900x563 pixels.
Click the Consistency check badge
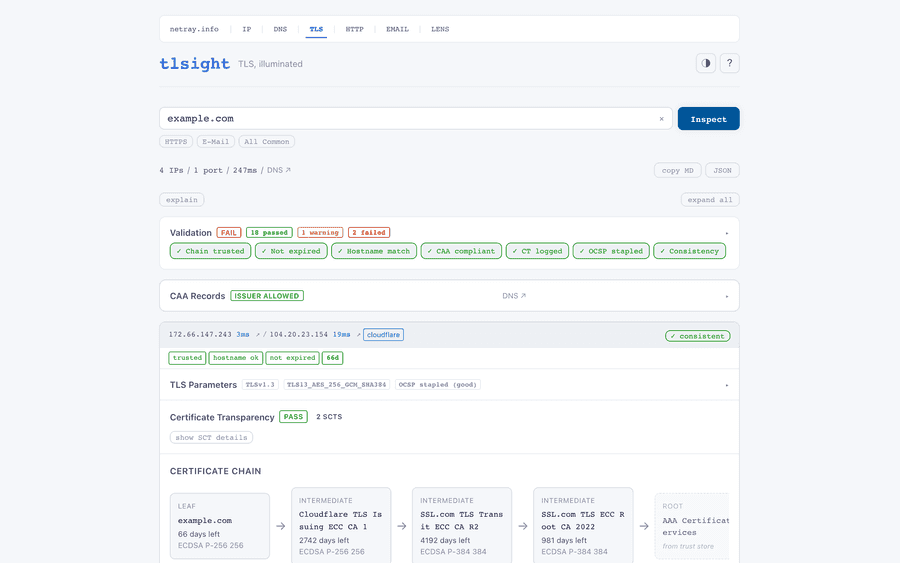[x=689, y=251]
